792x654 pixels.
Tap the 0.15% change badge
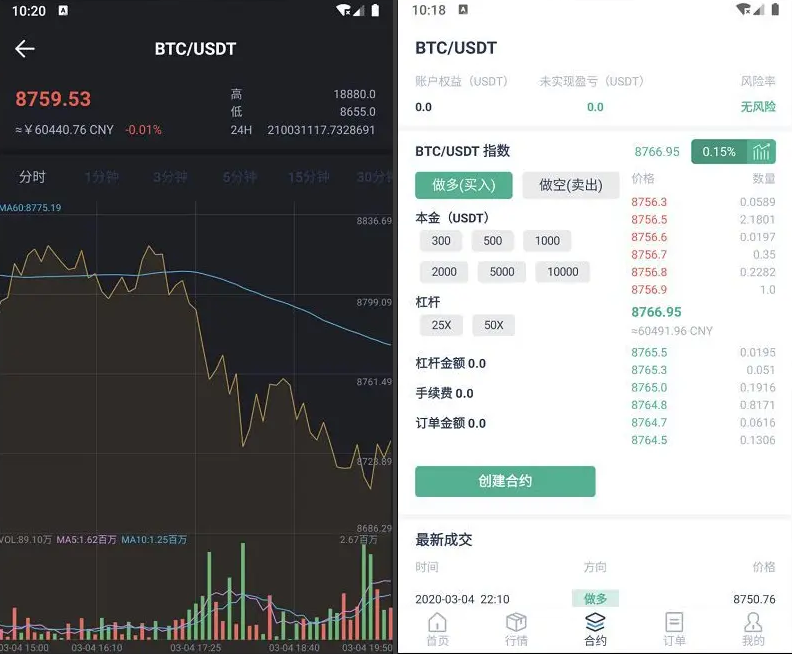click(719, 152)
